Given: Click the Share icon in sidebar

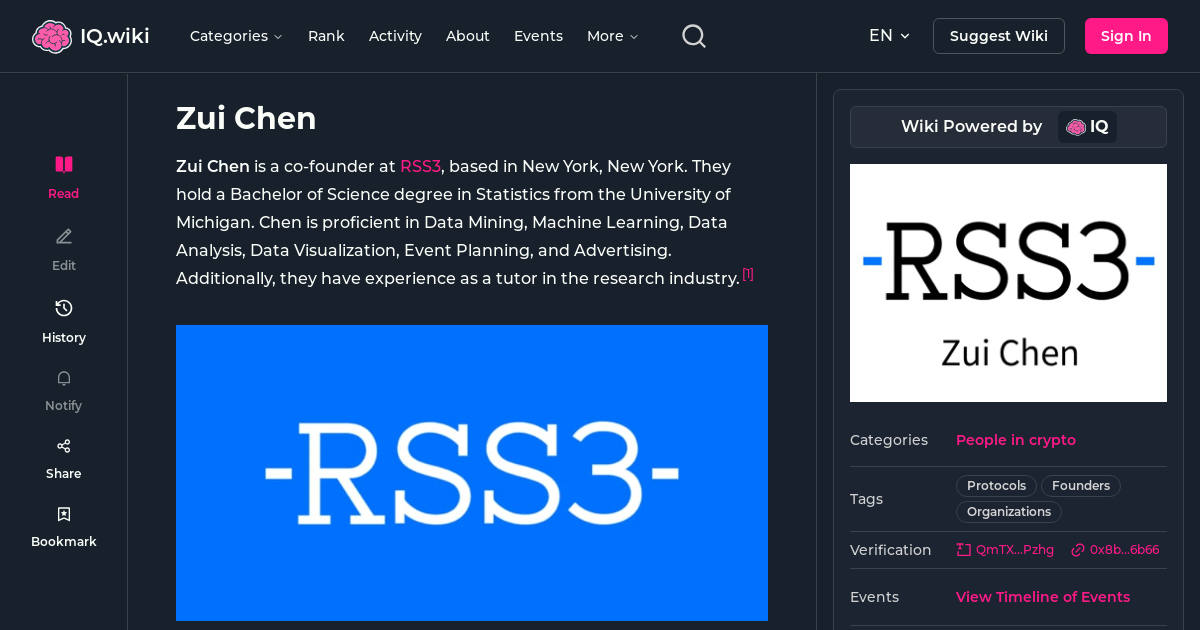Looking at the screenshot, I should coord(64,446).
